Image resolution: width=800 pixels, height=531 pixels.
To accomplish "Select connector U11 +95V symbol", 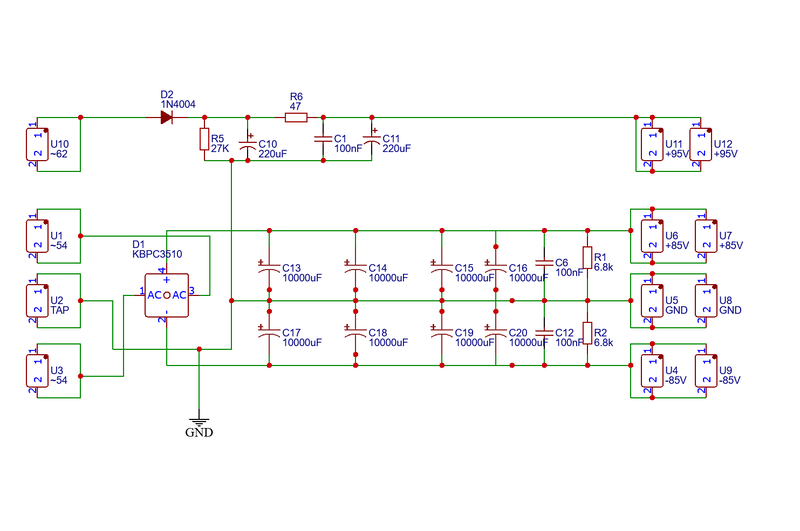I will pyautogui.click(x=652, y=144).
